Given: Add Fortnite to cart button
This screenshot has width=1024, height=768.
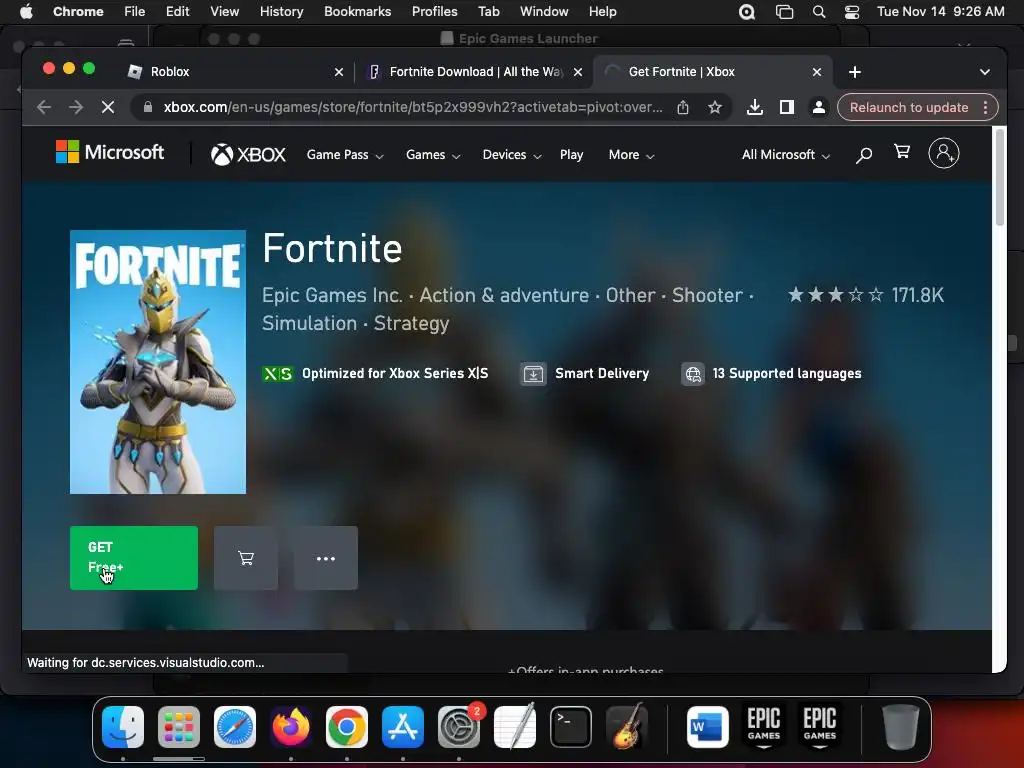Looking at the screenshot, I should click(x=246, y=558).
